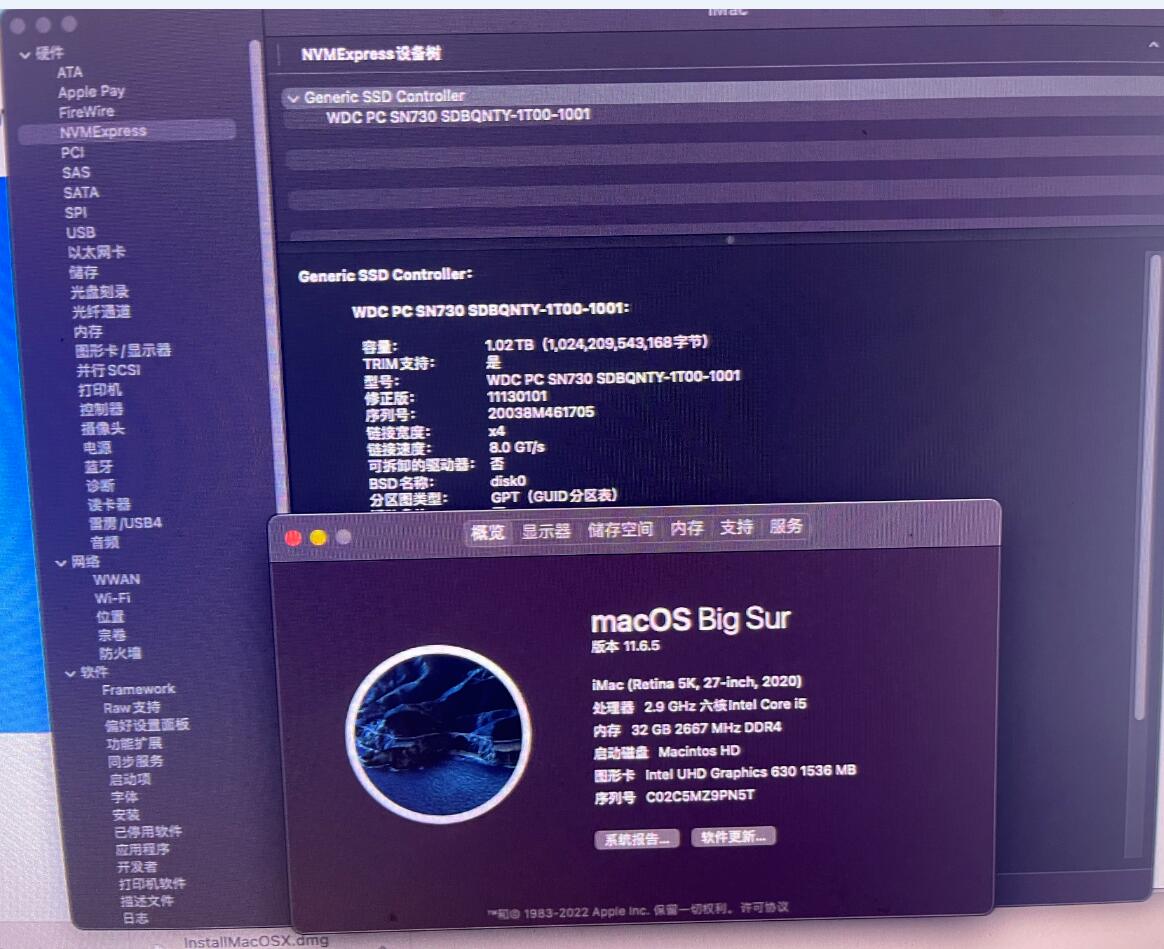Collapse the Generic SSD Controller tree node

click(293, 98)
